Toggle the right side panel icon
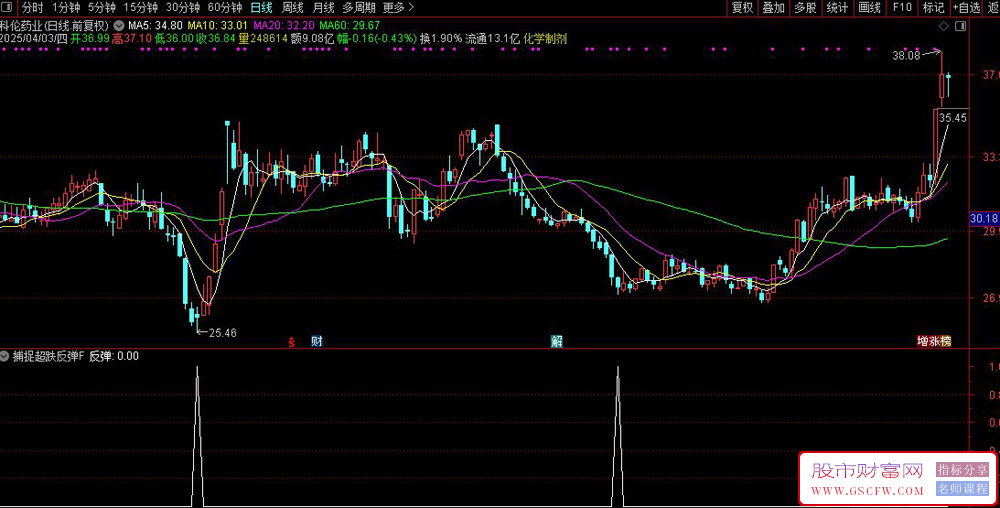The image size is (1000, 508). (960, 26)
